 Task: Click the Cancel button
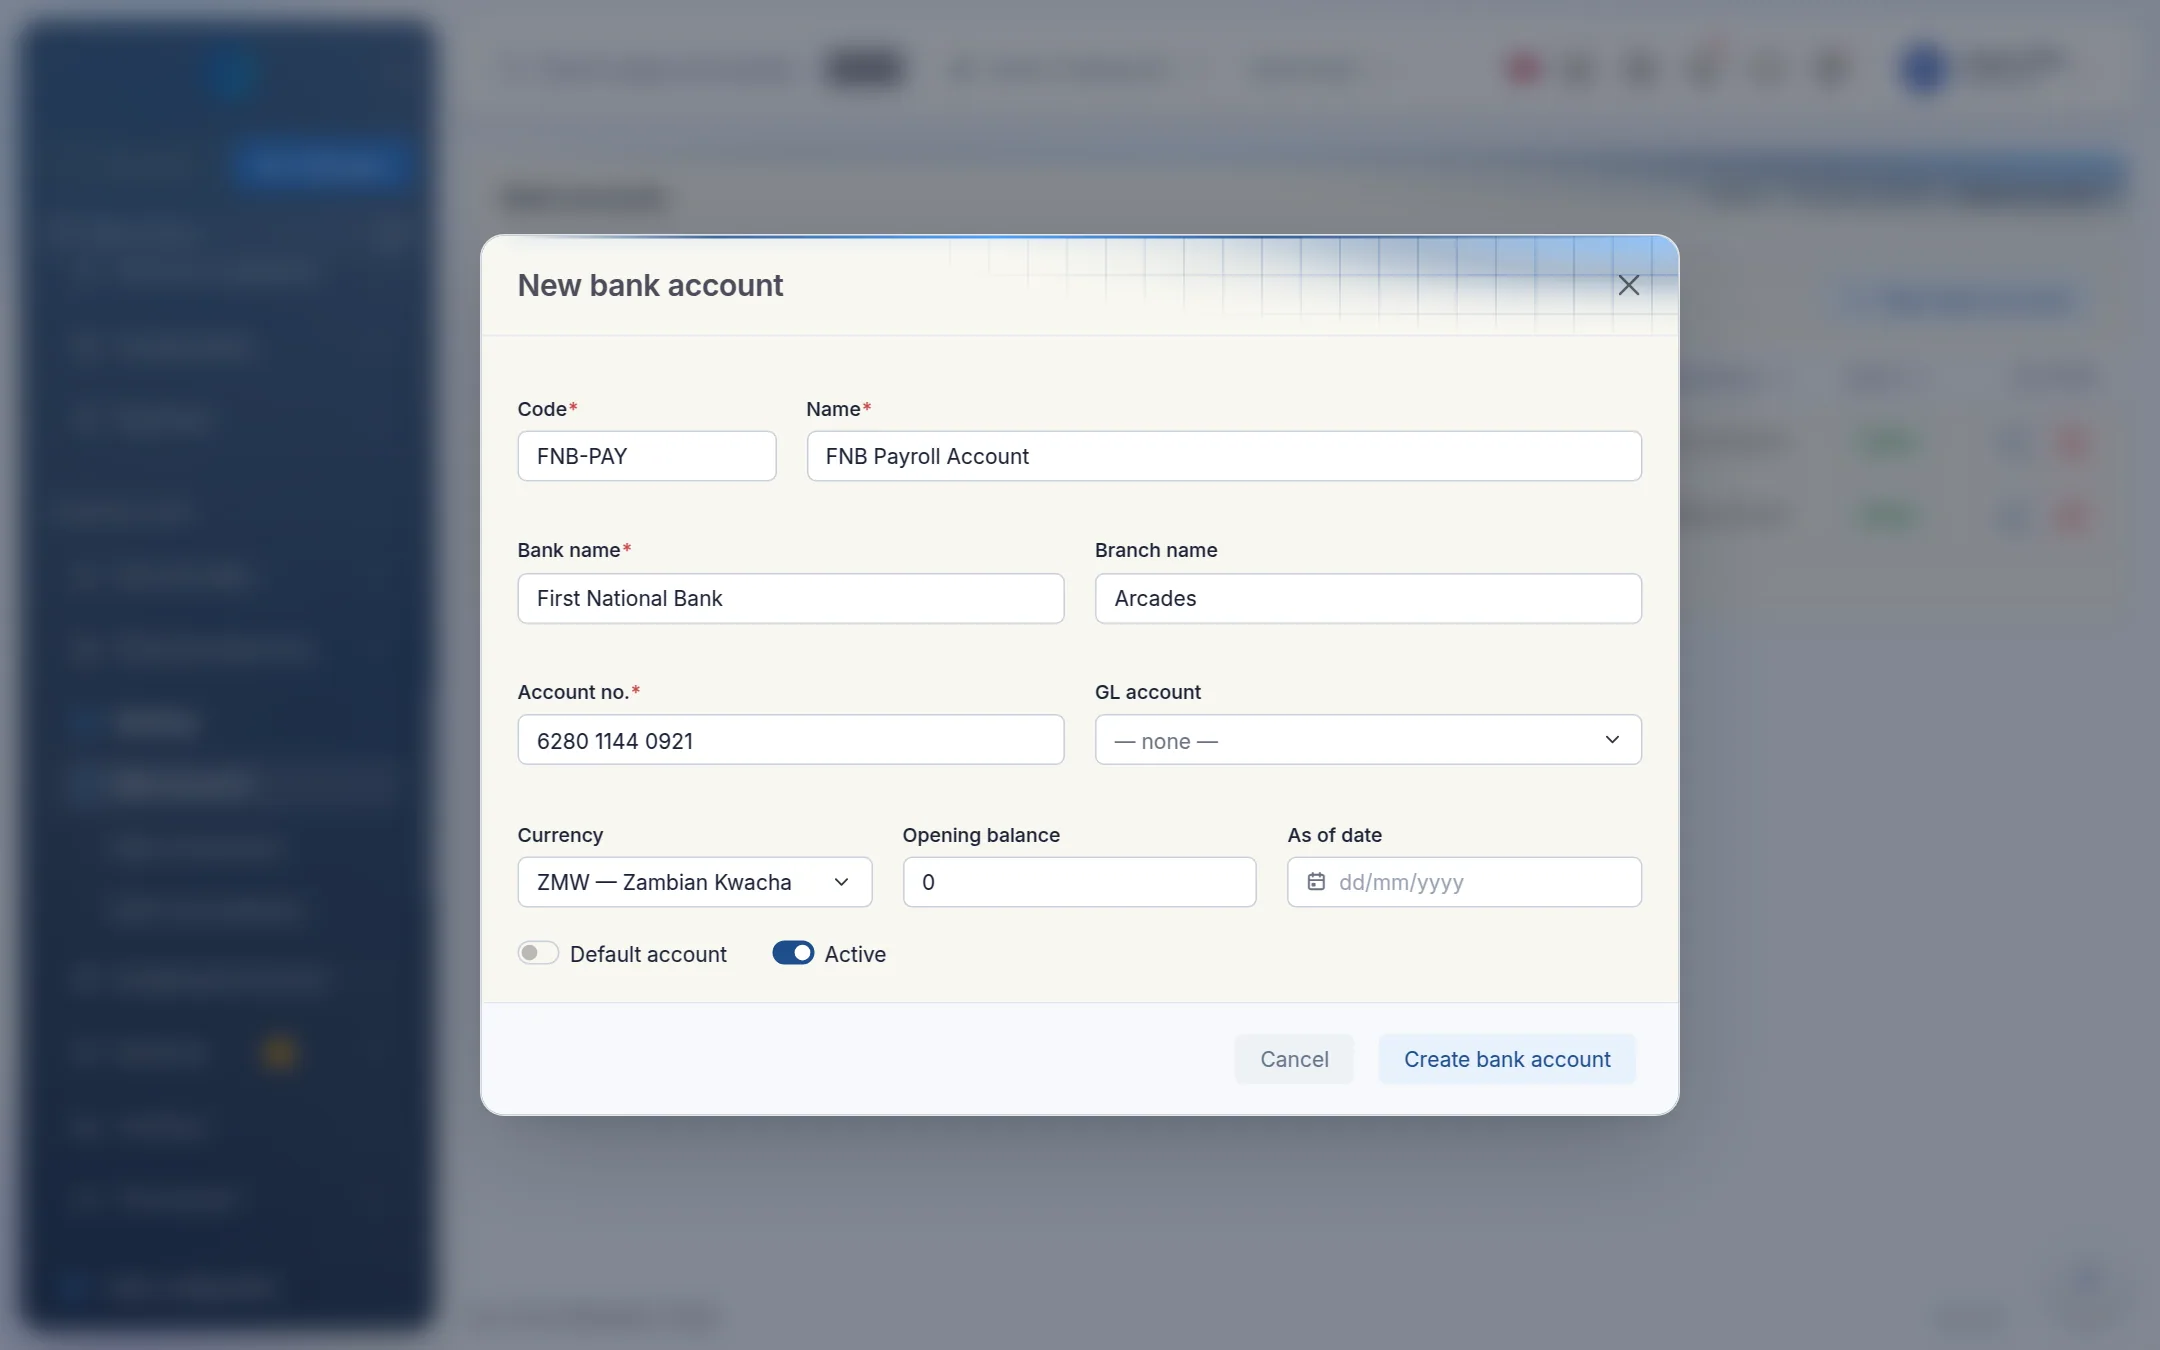pyautogui.click(x=1294, y=1059)
